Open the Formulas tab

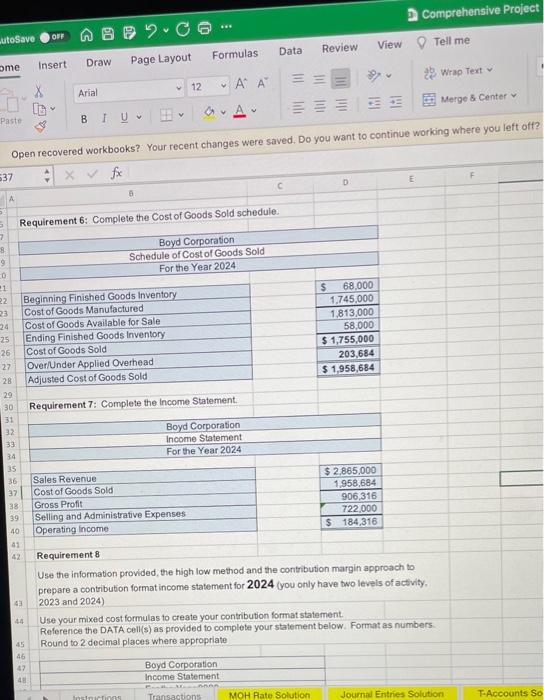(235, 54)
